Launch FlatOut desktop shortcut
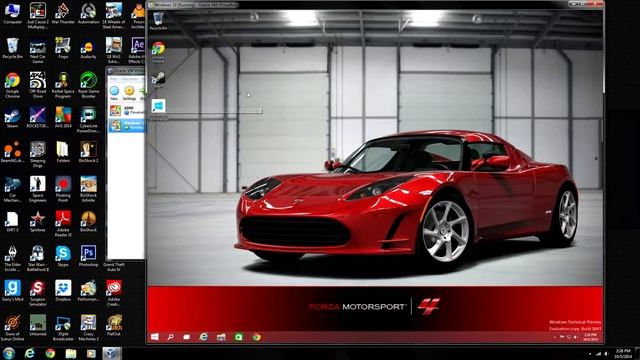Viewport: 640px width, 360px height. (113, 325)
